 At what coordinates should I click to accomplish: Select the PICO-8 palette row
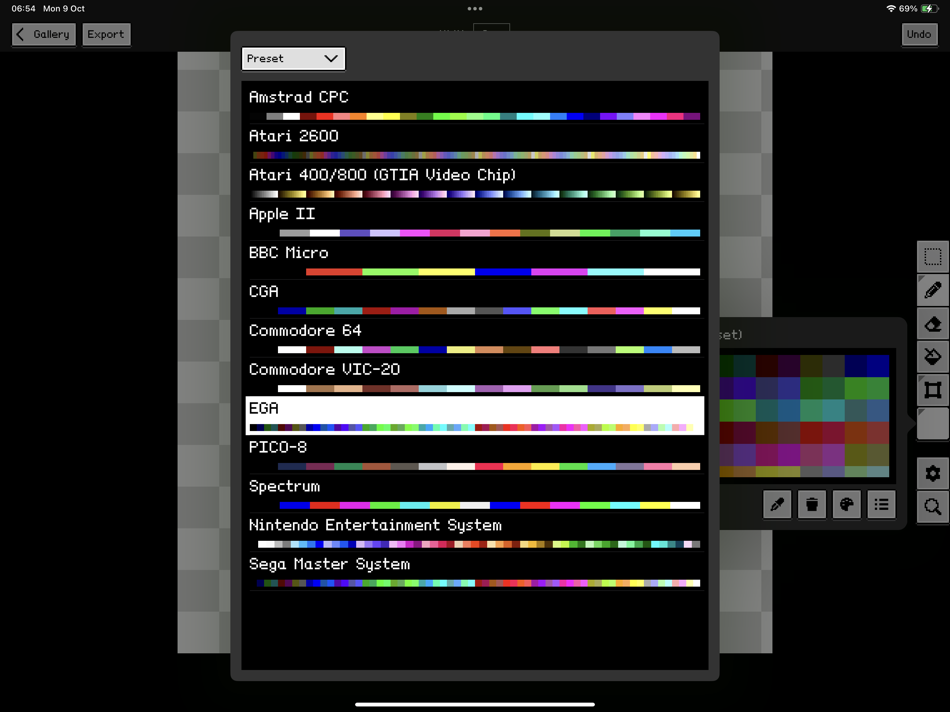click(x=474, y=454)
